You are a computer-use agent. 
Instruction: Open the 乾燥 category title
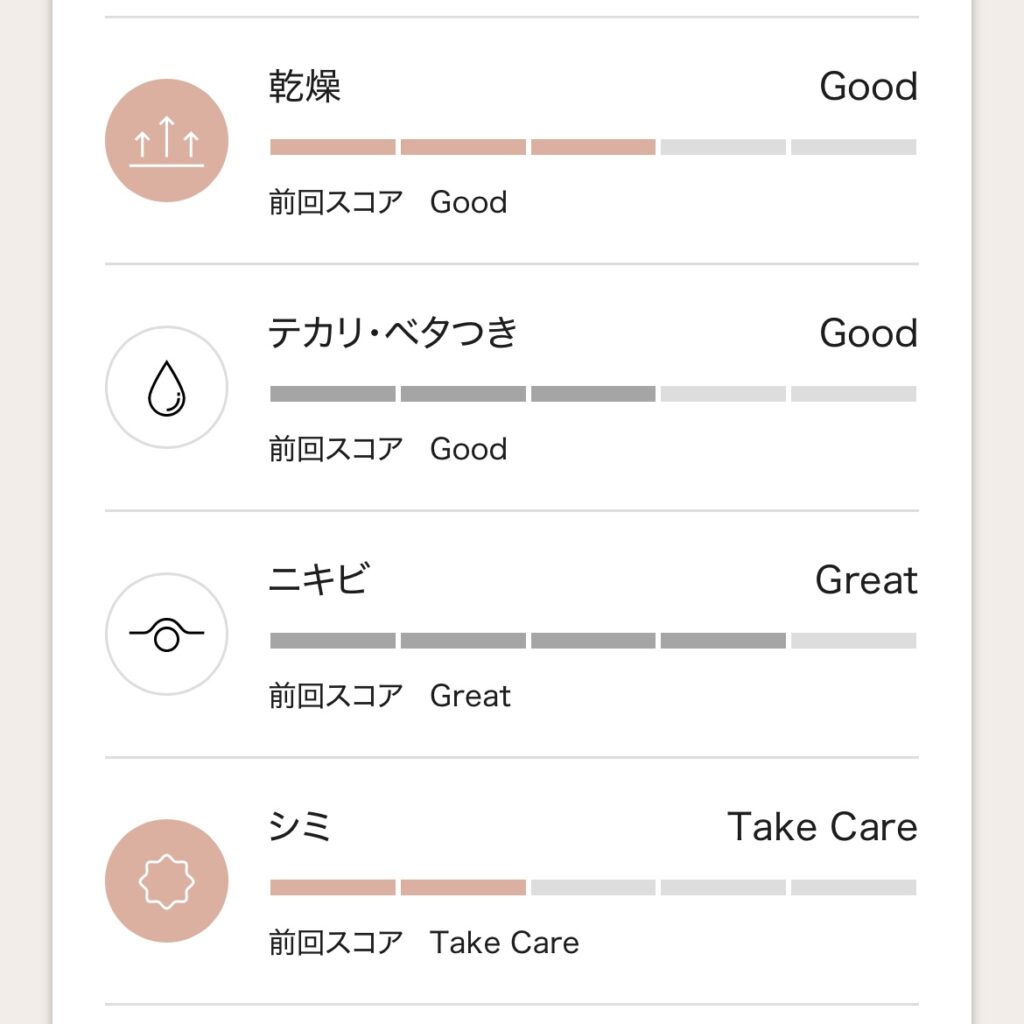305,87
